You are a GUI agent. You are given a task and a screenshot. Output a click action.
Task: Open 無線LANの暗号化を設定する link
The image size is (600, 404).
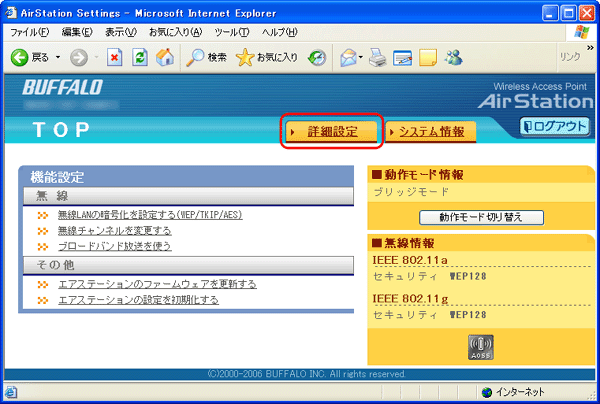[x=150, y=215]
